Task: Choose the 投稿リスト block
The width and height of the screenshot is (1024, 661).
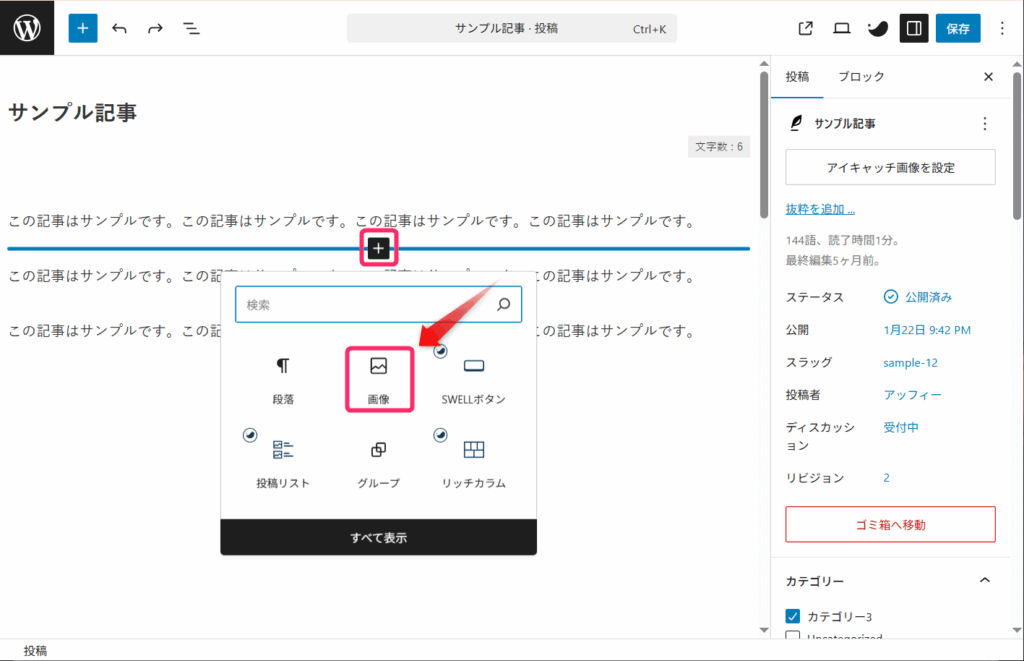Action: [283, 462]
